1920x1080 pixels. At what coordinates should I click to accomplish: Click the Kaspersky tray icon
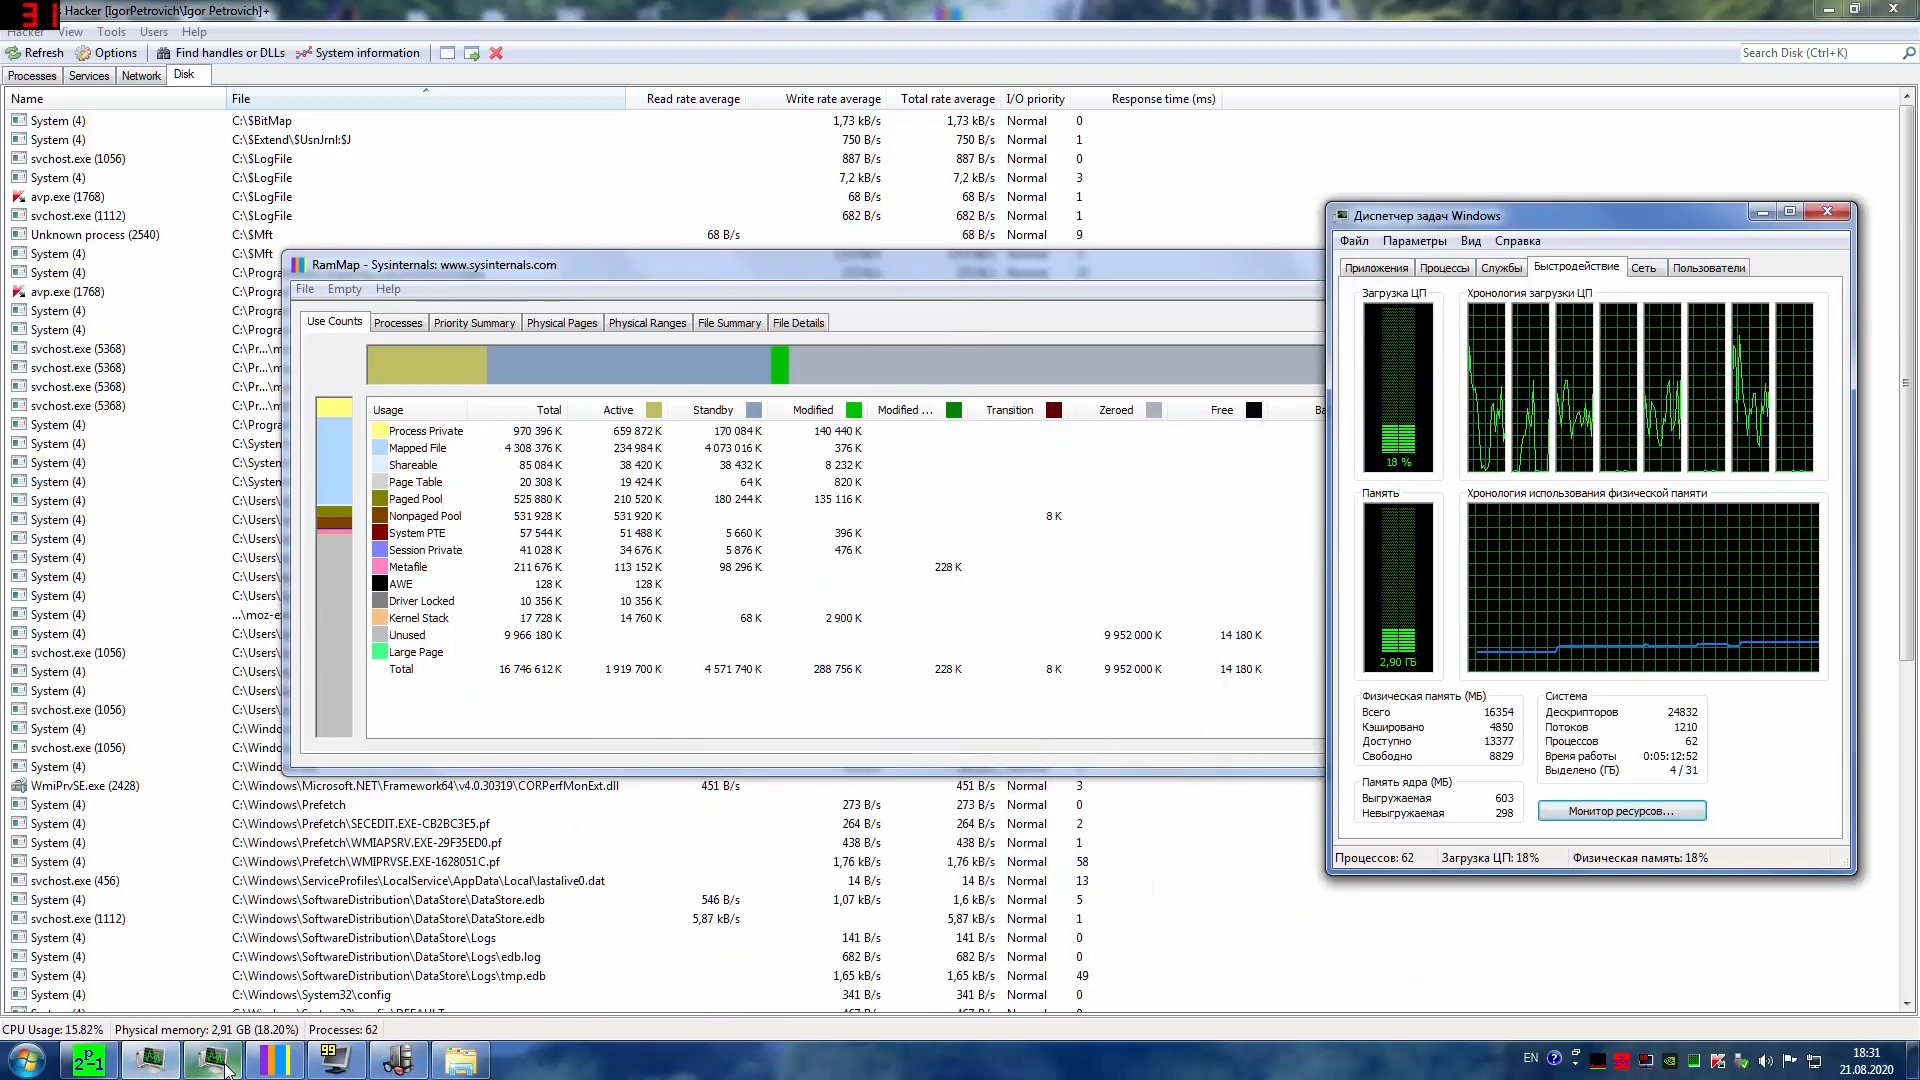tap(1718, 1061)
